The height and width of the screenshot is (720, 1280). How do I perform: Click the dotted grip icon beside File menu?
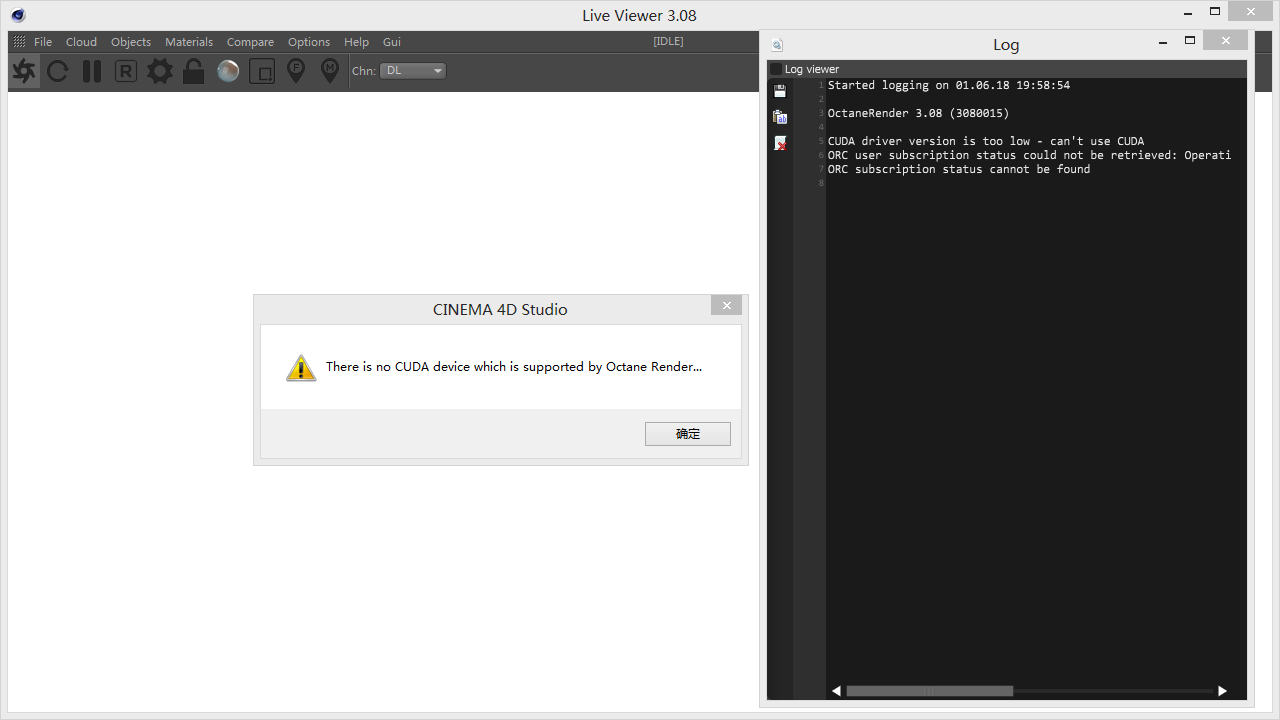click(x=19, y=42)
